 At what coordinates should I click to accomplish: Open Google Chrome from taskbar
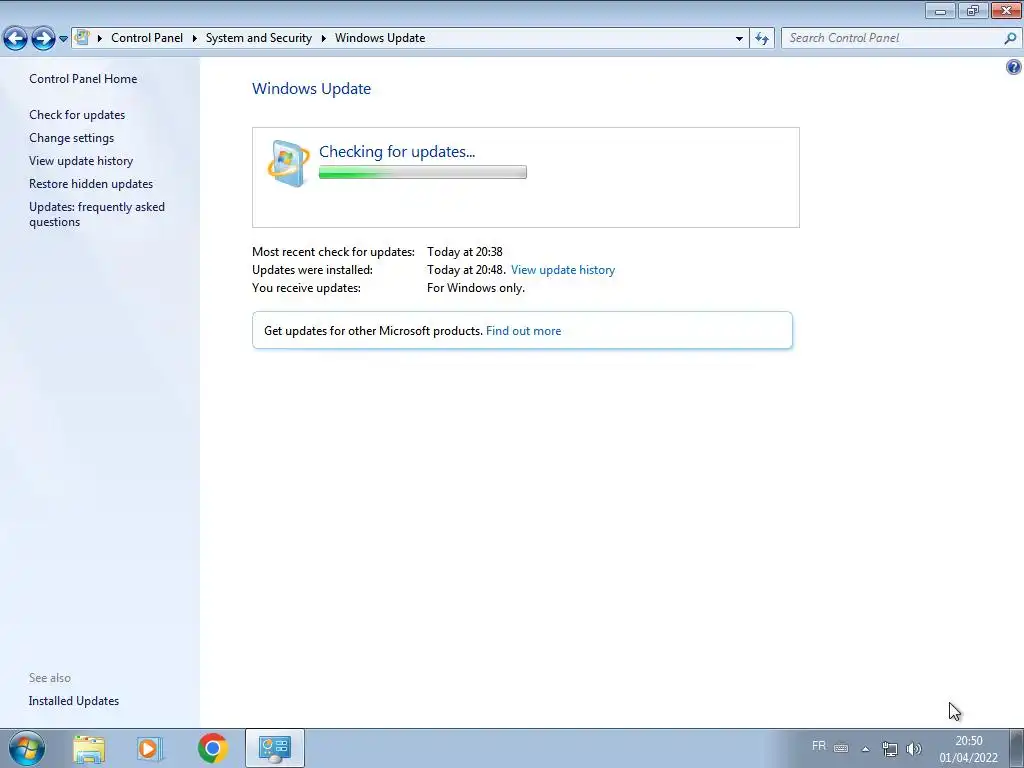pyautogui.click(x=212, y=748)
